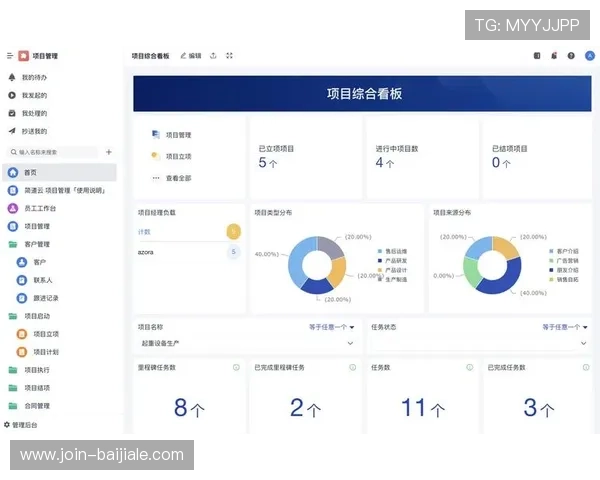600x480 pixels.
Task: Toggle 朋友介绍 legend in 项目来源分布
Action: pos(564,270)
